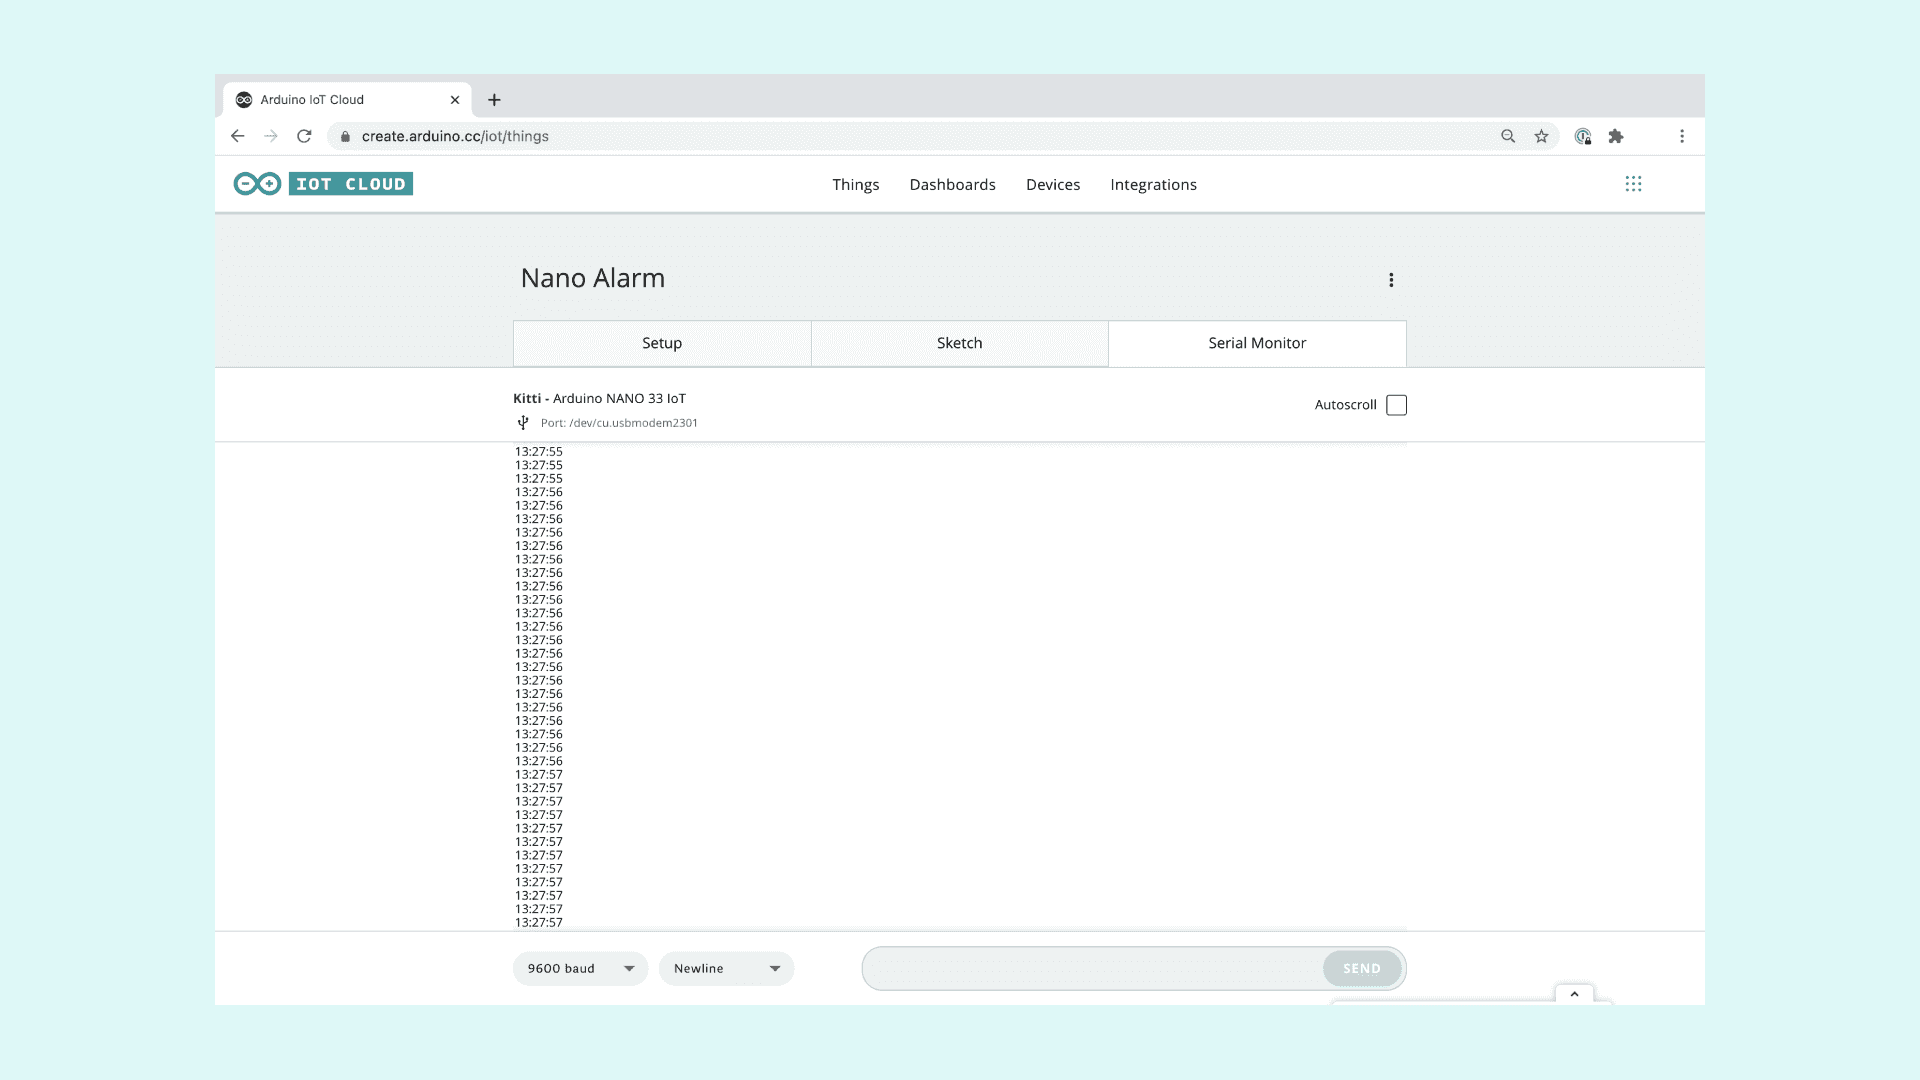Switch to the Setup tab

coord(661,343)
